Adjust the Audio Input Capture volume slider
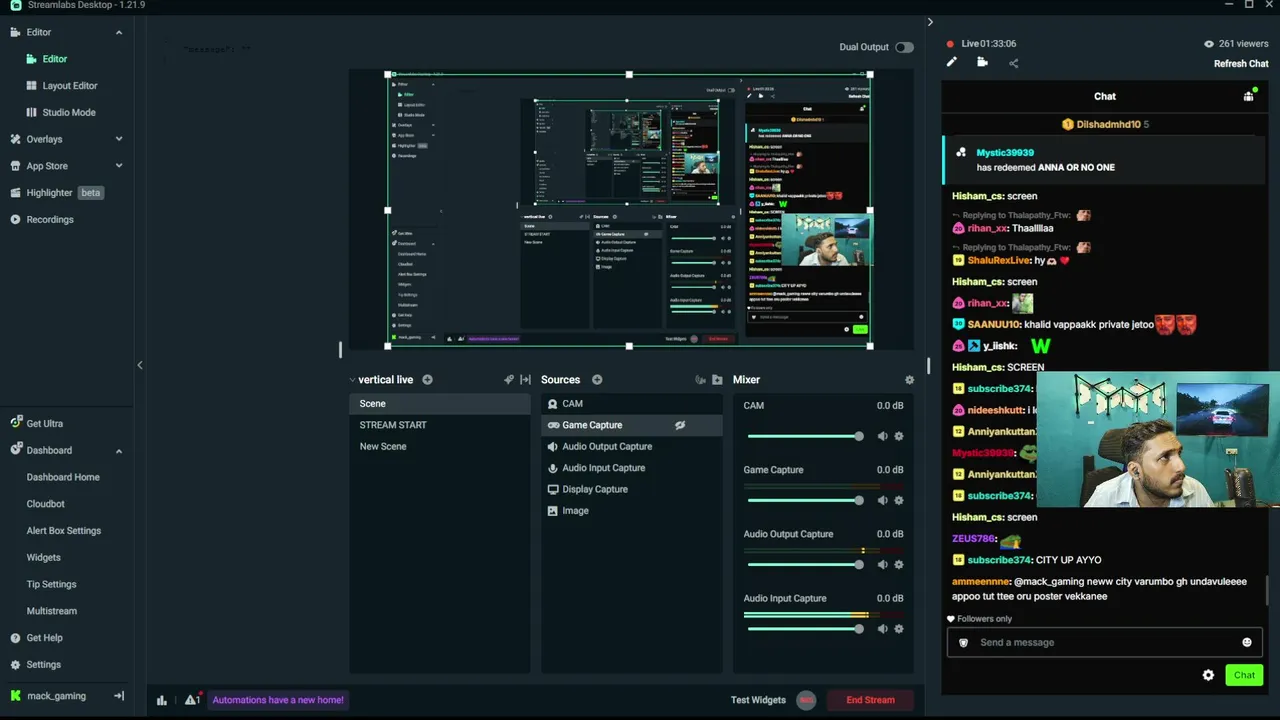Image resolution: width=1280 pixels, height=720 pixels. (805, 629)
